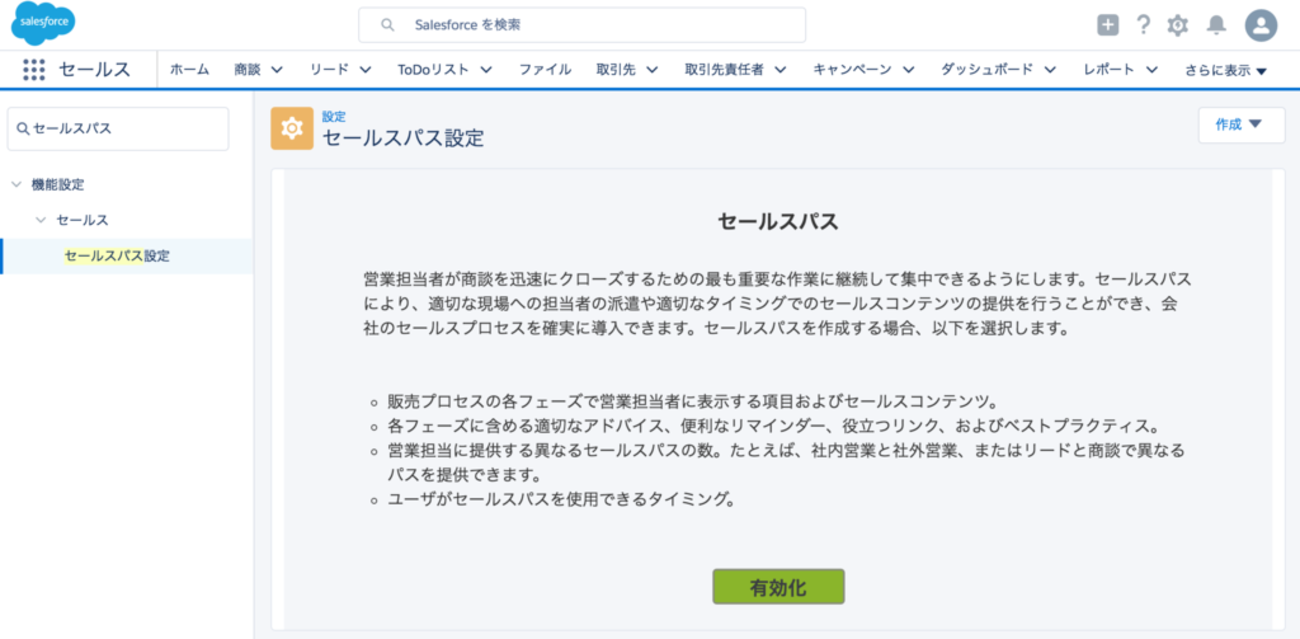The image size is (1300, 639).
Task: Open the ファイル tab
Action: pos(545,69)
